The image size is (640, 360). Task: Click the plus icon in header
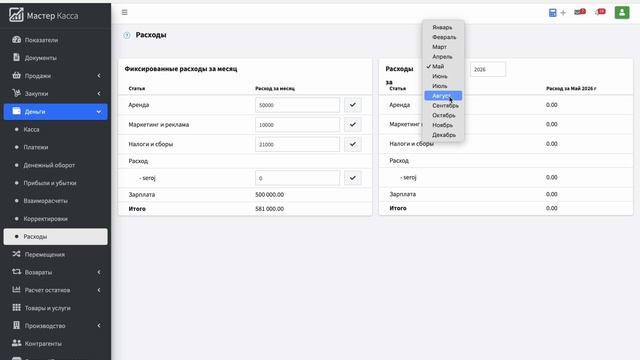click(x=563, y=13)
